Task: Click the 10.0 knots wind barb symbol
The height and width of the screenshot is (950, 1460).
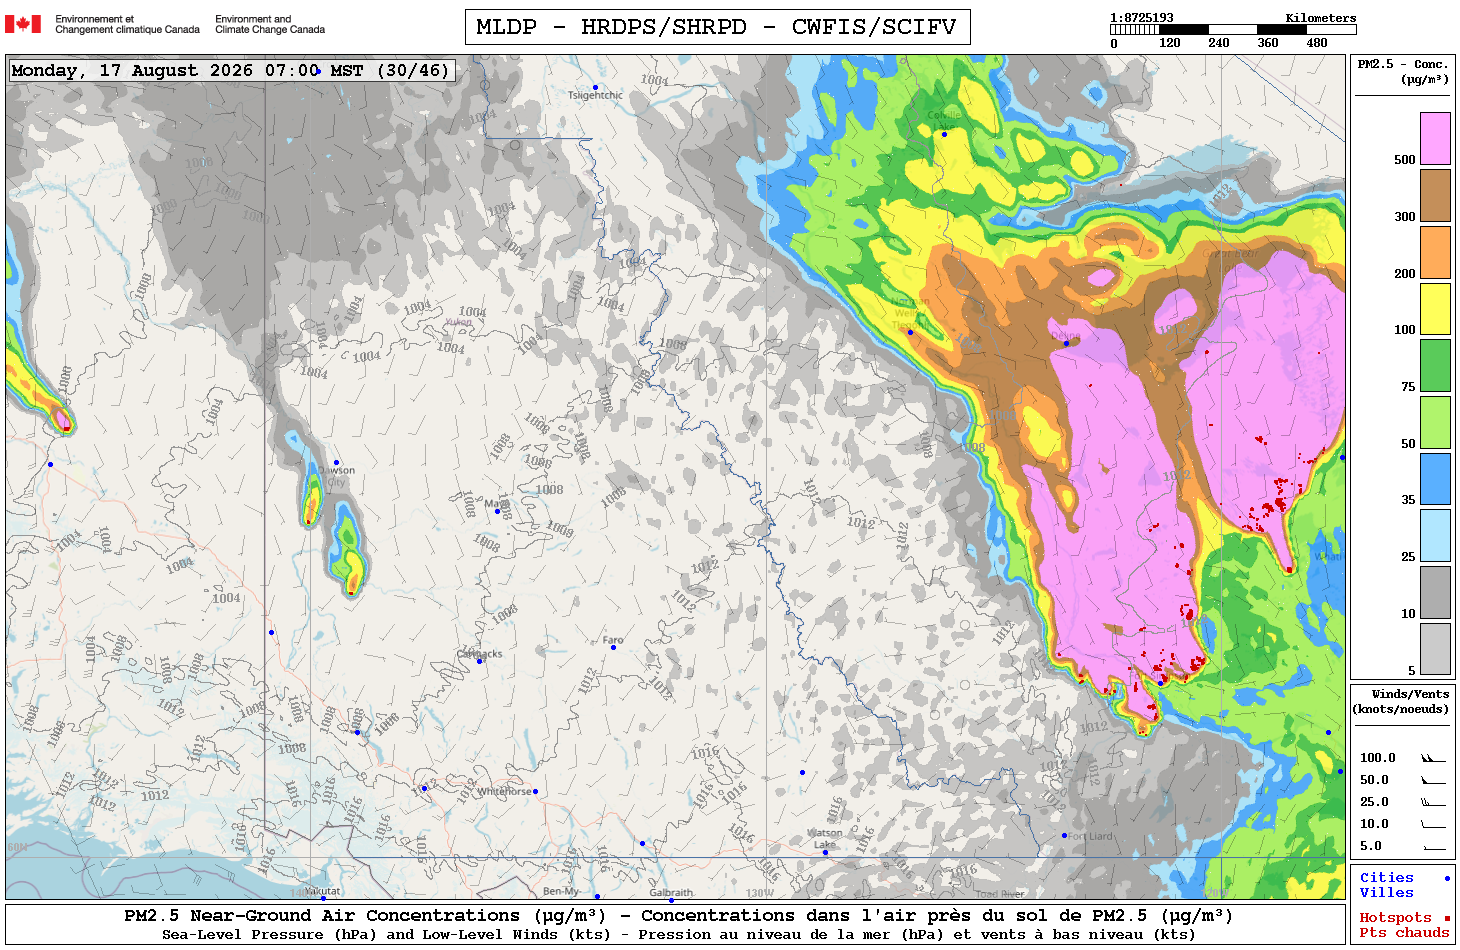Action: tap(1433, 824)
